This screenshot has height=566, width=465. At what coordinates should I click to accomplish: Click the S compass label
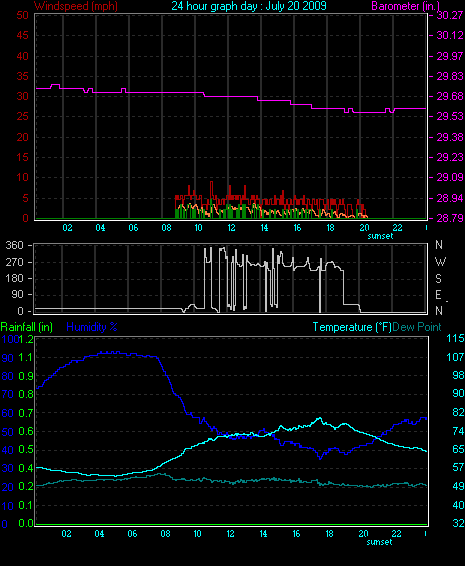pos(439,279)
